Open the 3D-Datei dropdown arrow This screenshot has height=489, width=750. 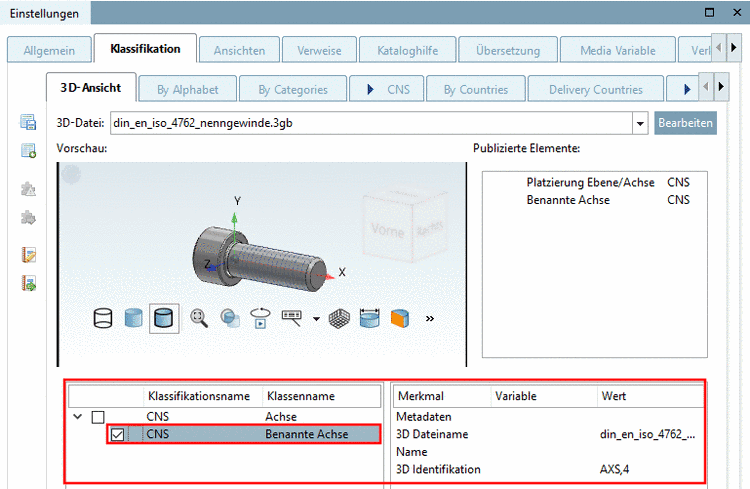640,123
